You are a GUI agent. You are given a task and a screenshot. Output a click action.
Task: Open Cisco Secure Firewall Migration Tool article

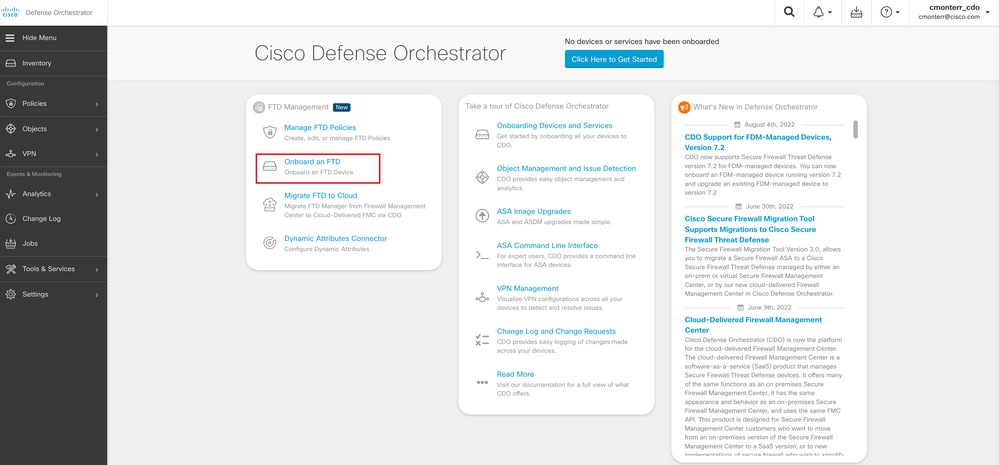point(750,229)
